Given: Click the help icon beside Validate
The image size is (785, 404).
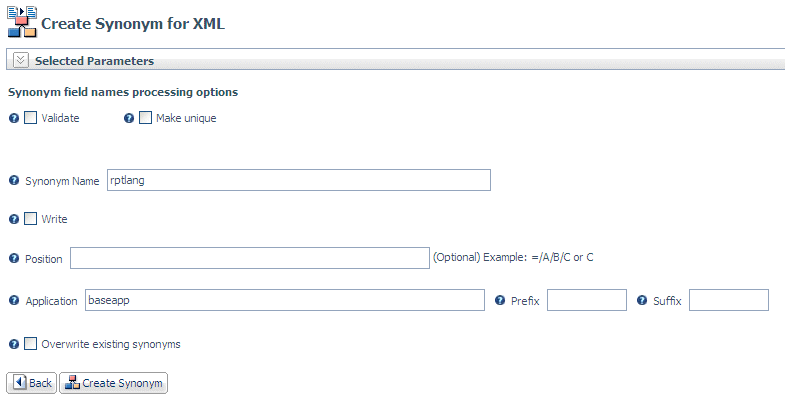Looking at the screenshot, I should [14, 119].
